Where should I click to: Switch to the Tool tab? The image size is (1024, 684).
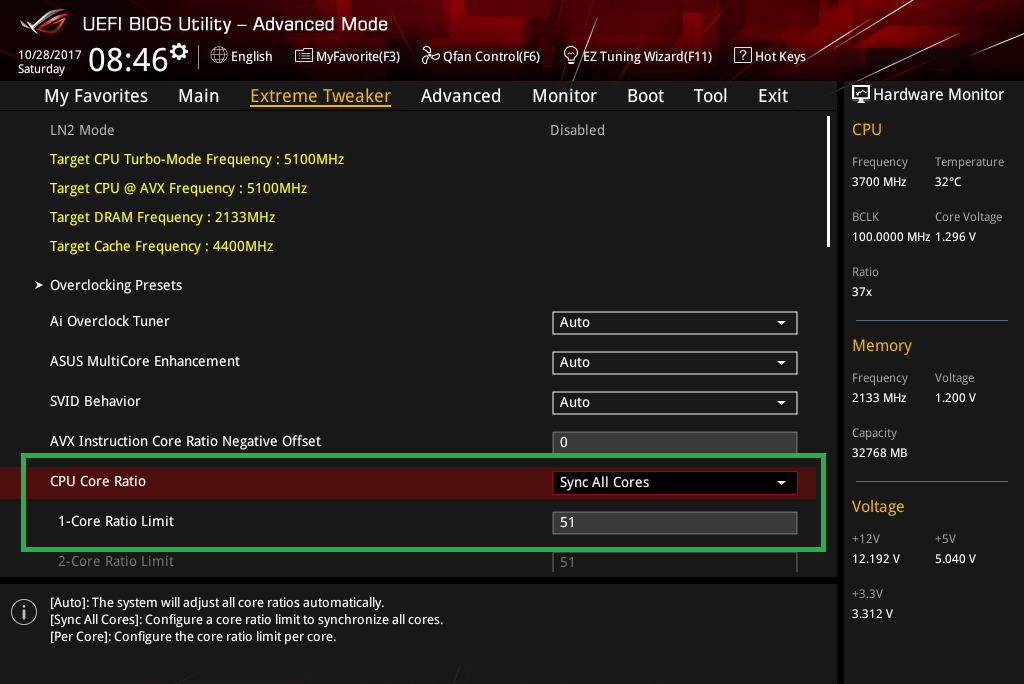coord(711,96)
